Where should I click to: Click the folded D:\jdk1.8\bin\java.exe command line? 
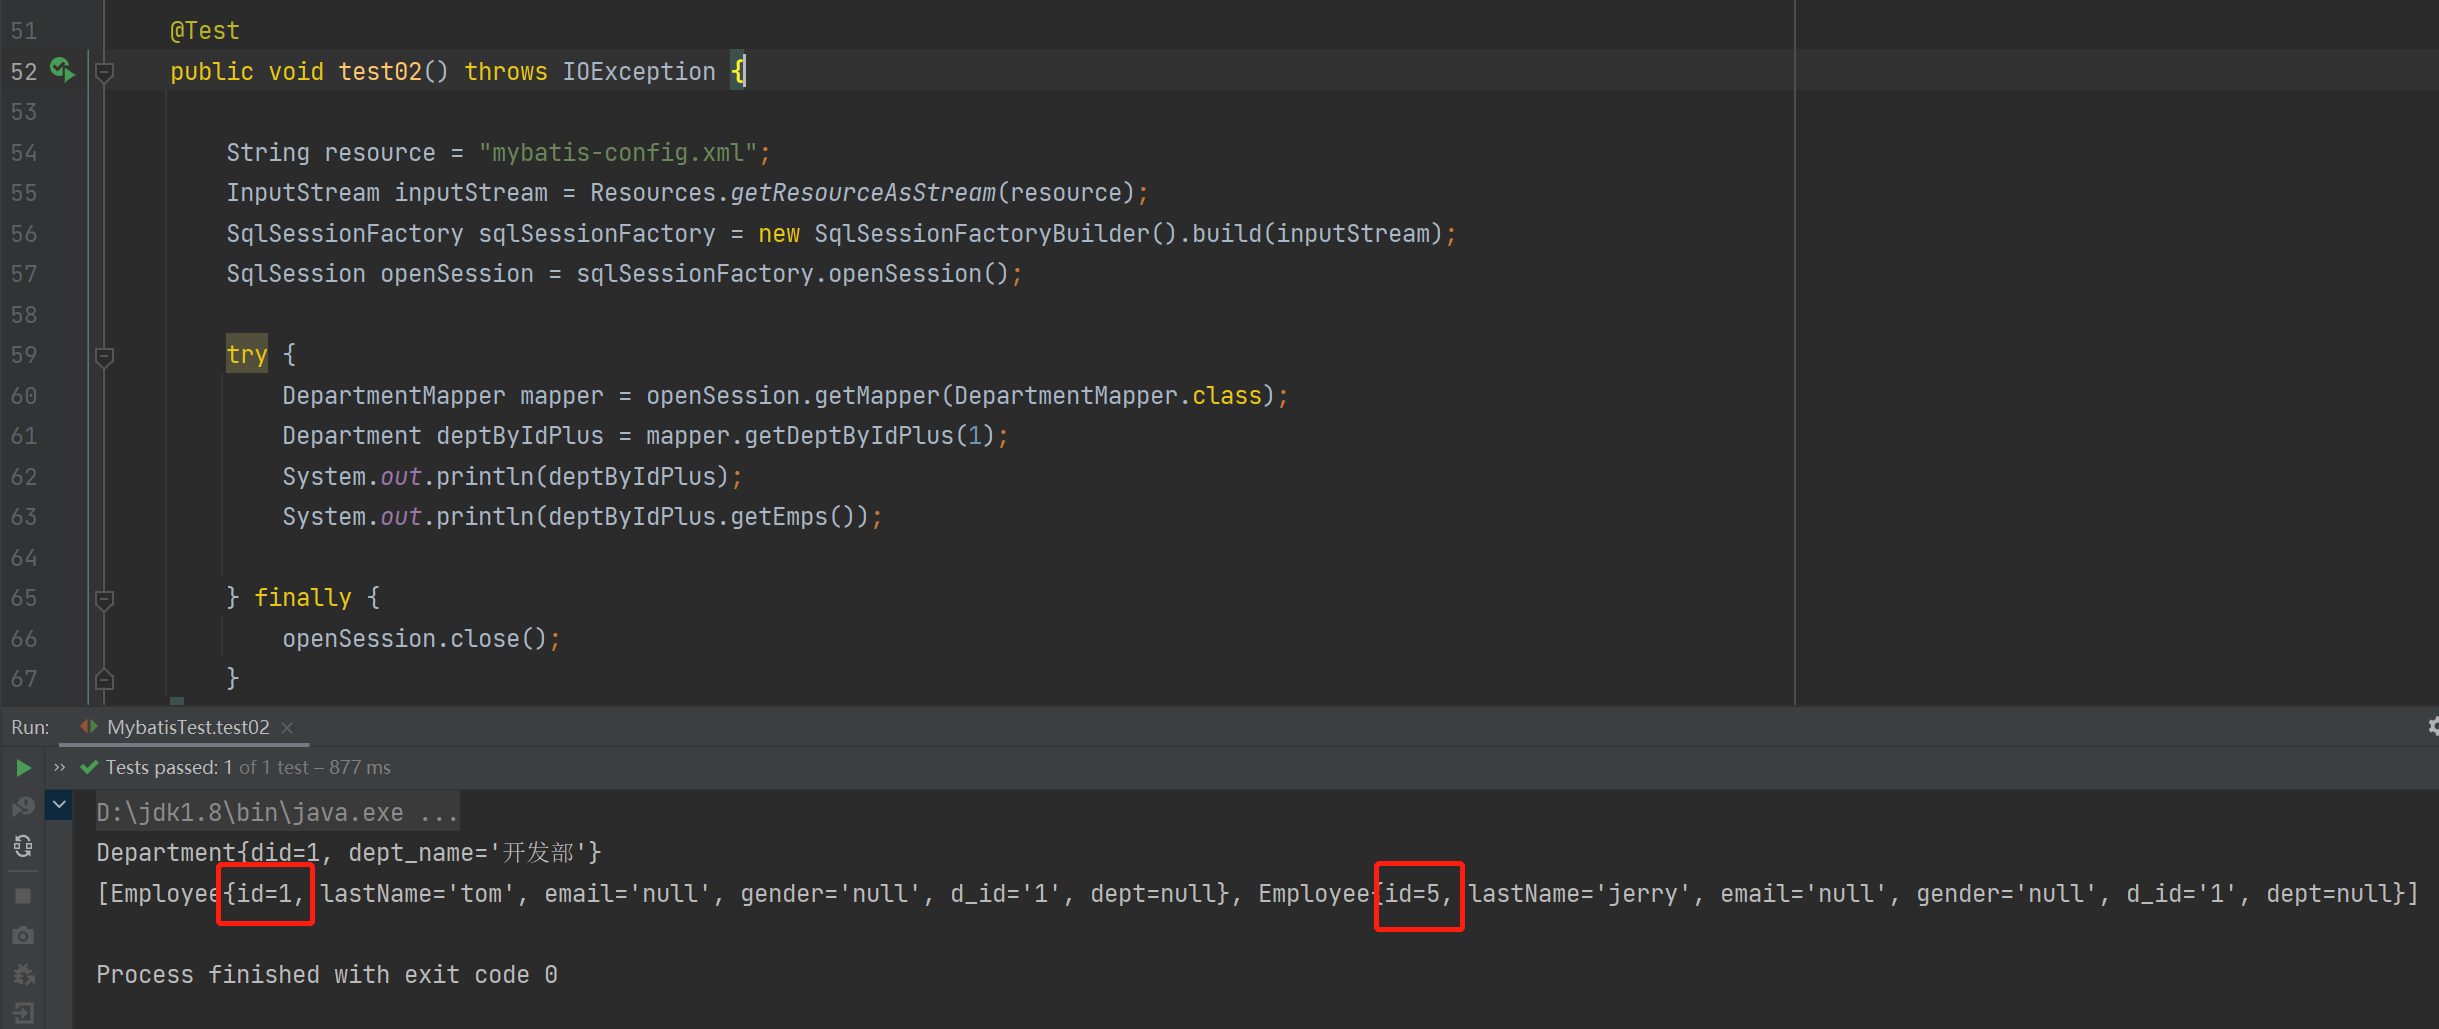(277, 812)
